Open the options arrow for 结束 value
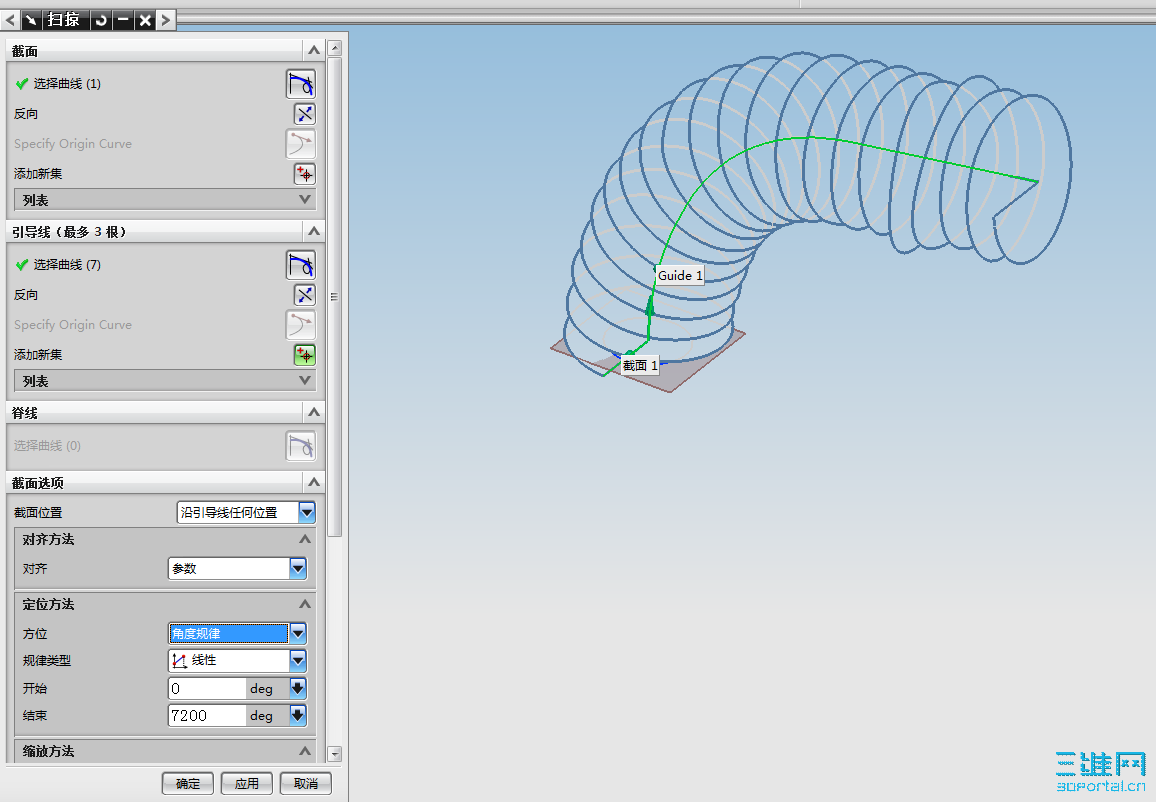Image resolution: width=1156 pixels, height=802 pixels. click(x=298, y=716)
